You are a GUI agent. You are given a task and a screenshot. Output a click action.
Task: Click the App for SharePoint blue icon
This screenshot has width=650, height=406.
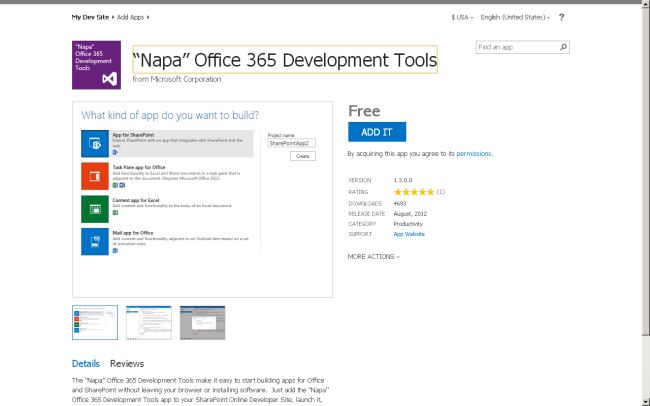click(95, 144)
